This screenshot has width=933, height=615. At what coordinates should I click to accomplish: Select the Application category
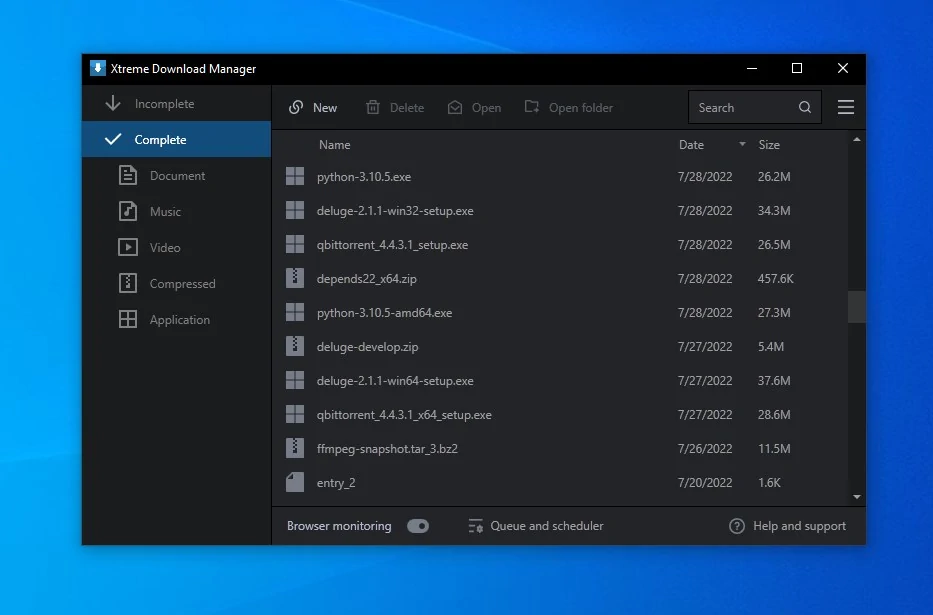pos(179,319)
